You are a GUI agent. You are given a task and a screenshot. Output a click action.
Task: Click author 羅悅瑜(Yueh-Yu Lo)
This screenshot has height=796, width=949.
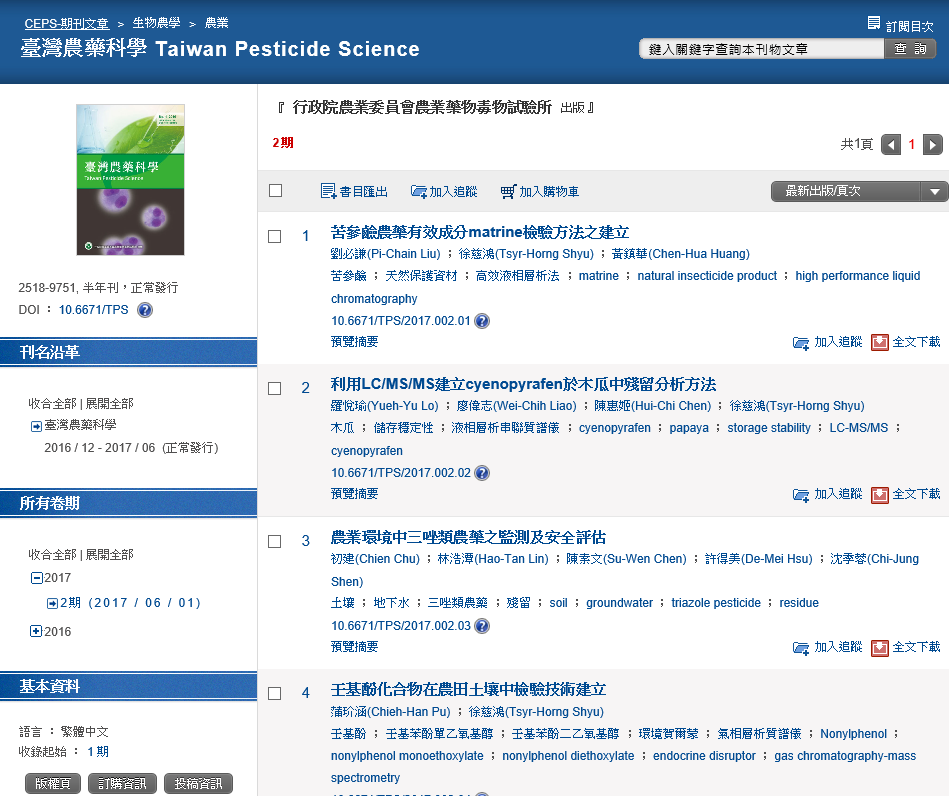[385, 406]
